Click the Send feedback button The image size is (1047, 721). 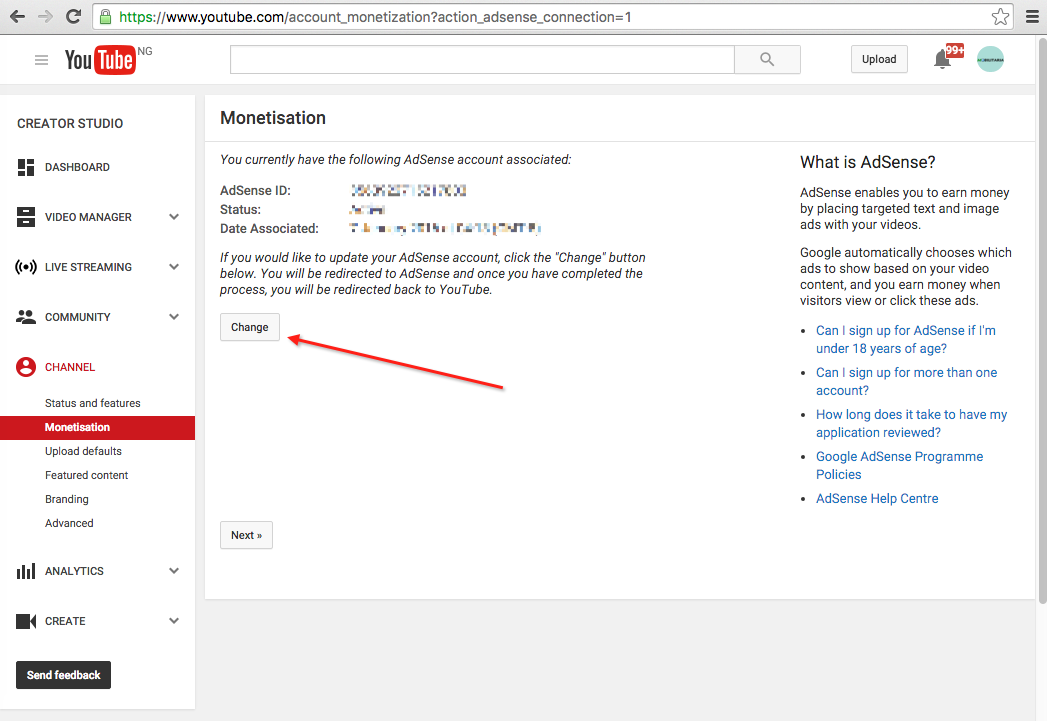63,675
